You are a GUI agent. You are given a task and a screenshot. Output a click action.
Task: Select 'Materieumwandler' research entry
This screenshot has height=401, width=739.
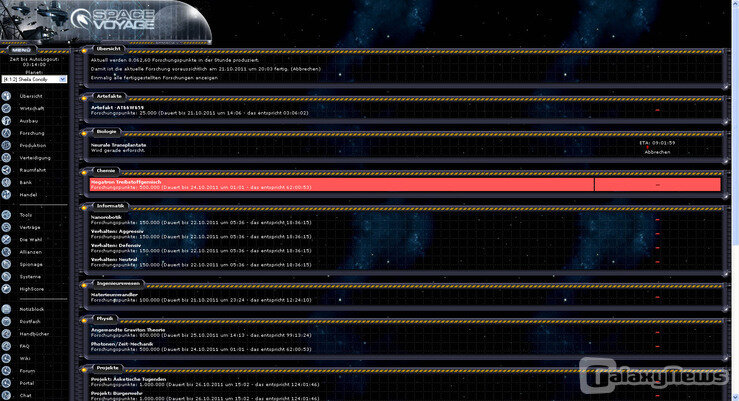coord(114,295)
